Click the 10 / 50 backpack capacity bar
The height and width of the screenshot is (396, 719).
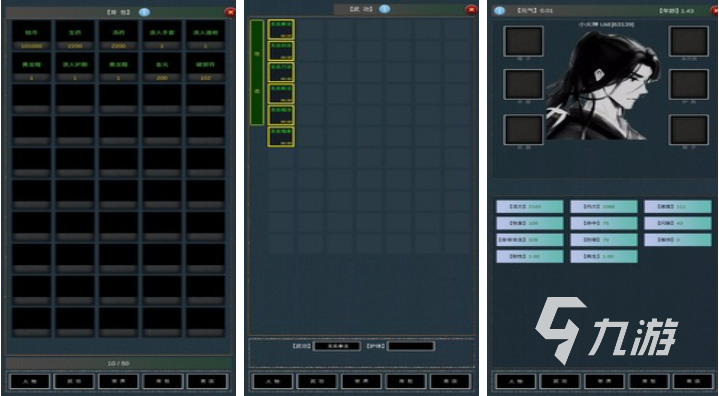click(119, 363)
